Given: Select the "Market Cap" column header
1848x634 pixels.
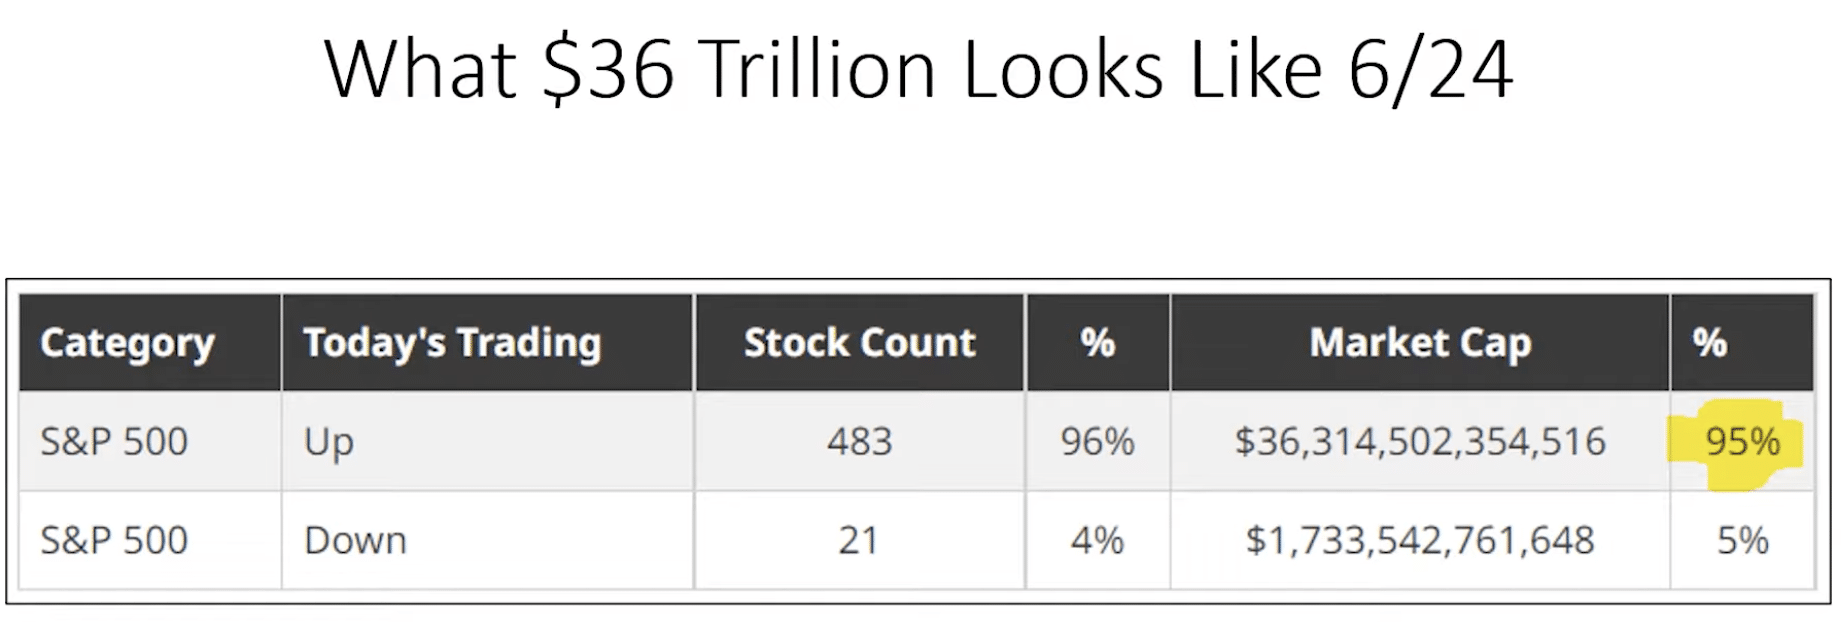Looking at the screenshot, I should point(1420,343).
